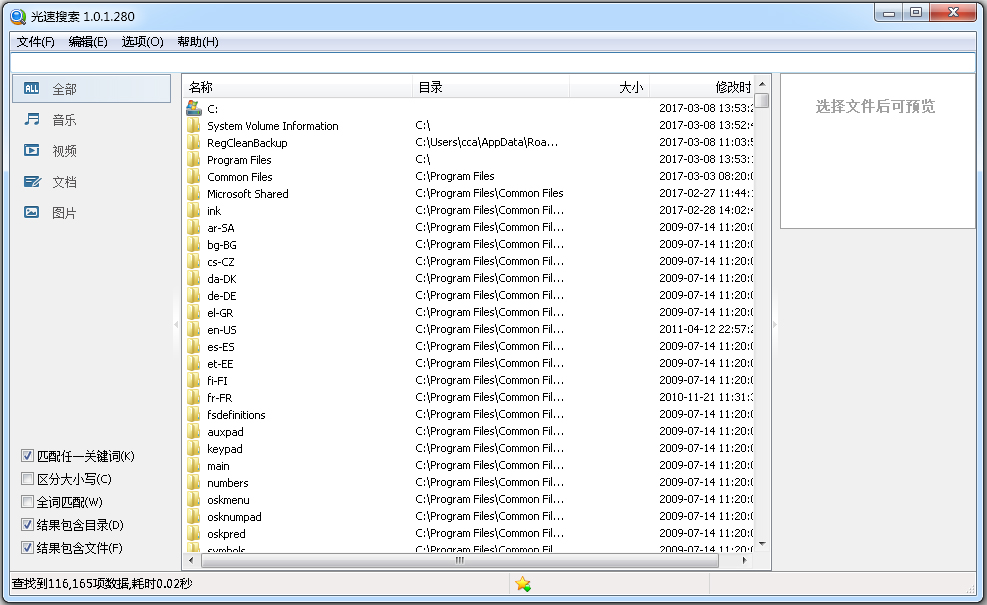Image resolution: width=987 pixels, height=605 pixels.
Task: Enable 区分大小写 case-sensitive checkbox
Action: [x=27, y=479]
